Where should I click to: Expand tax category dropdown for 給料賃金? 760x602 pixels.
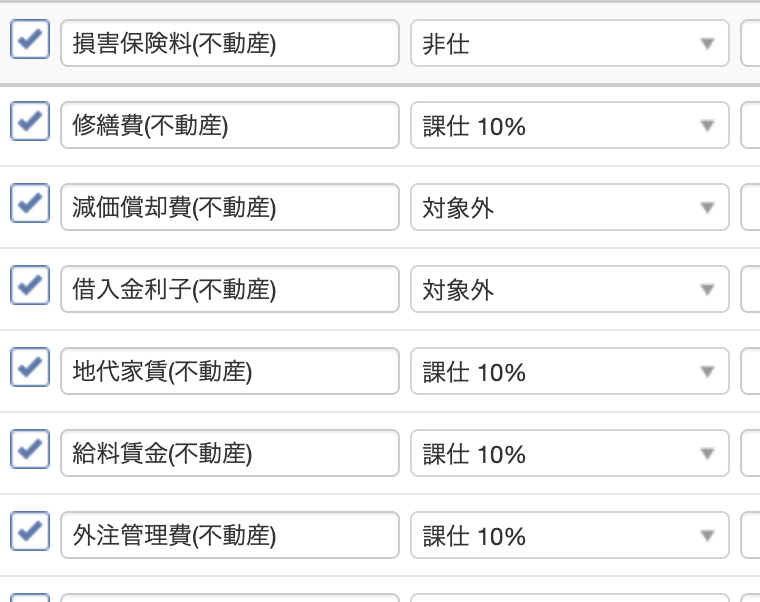pyautogui.click(x=569, y=454)
